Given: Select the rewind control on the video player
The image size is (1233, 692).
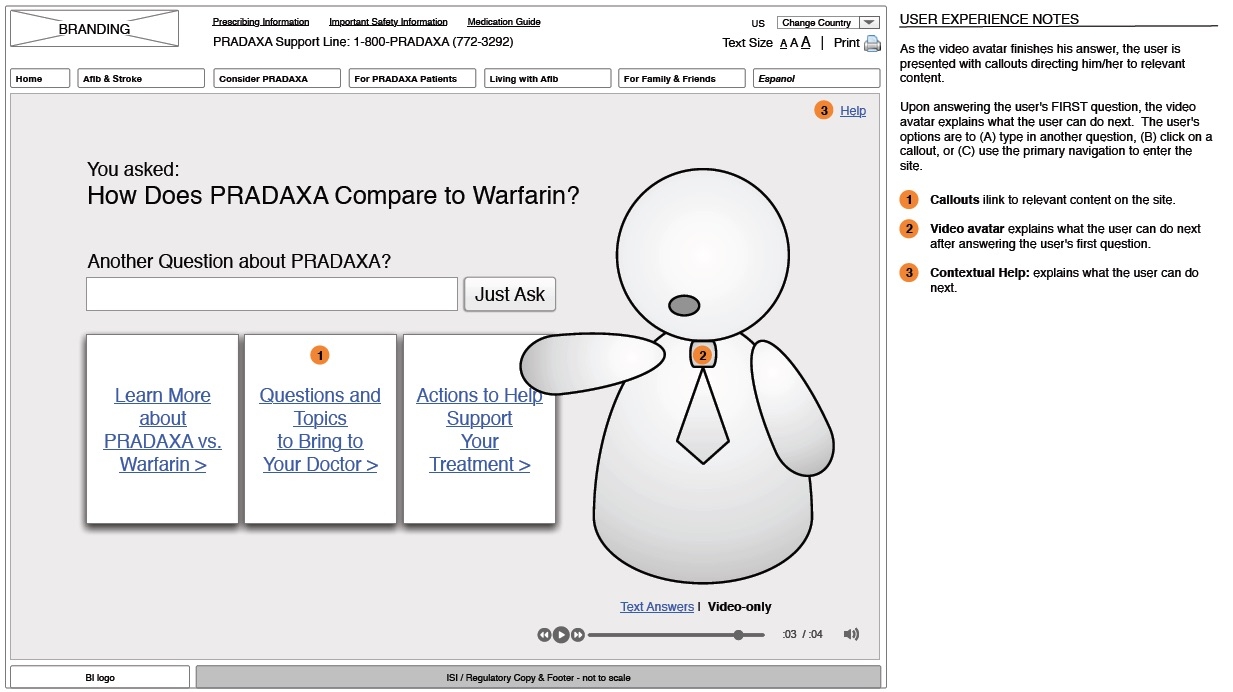Looking at the screenshot, I should (545, 635).
